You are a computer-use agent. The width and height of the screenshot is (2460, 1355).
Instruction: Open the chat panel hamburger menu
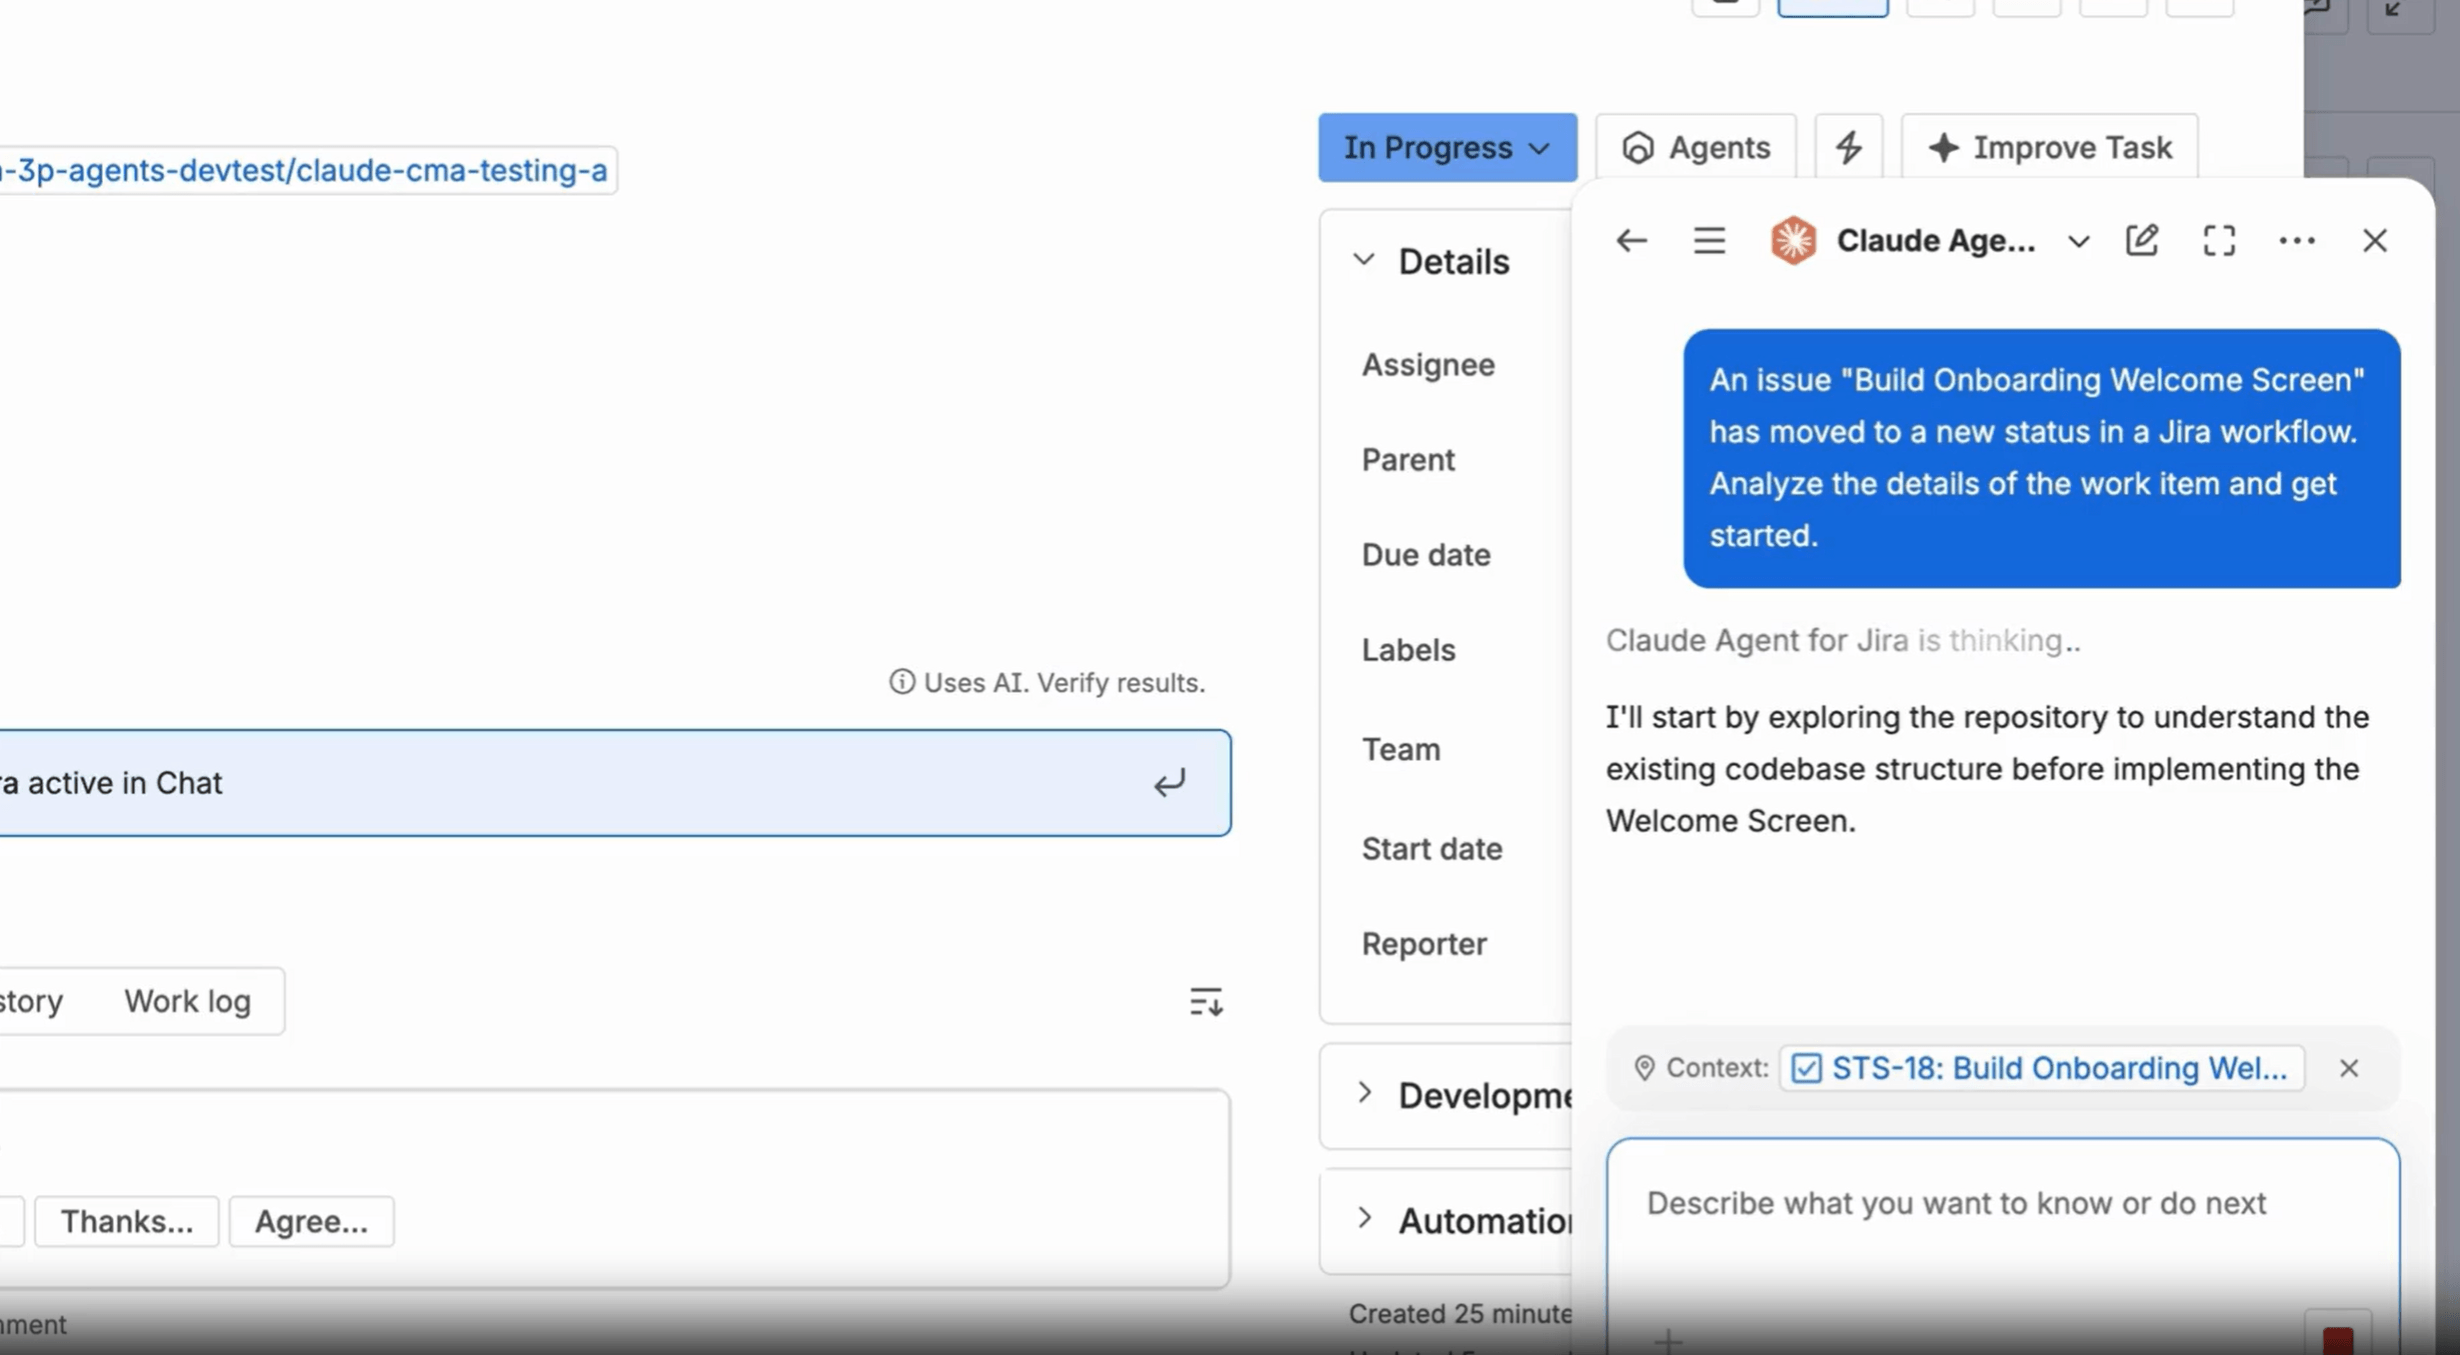pos(1709,240)
